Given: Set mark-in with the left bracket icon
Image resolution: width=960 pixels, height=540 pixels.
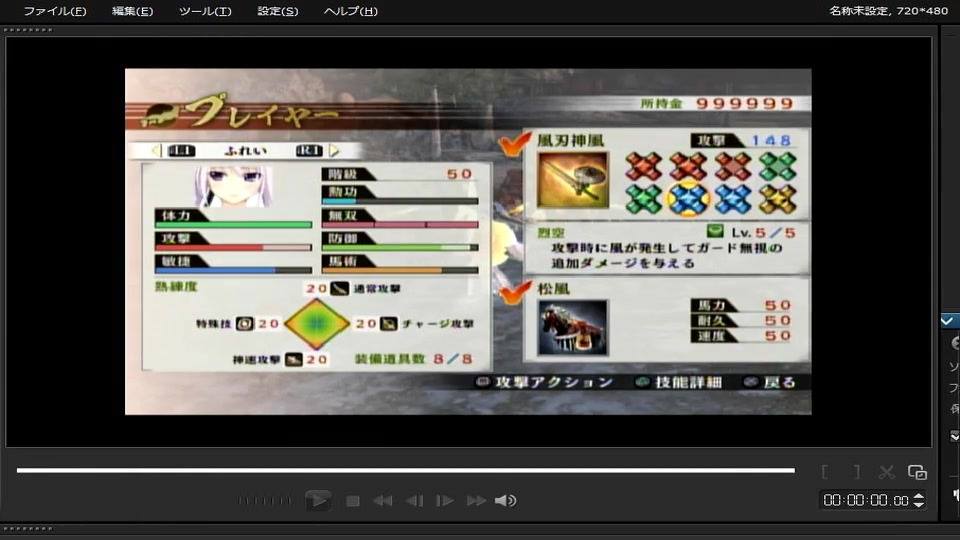Looking at the screenshot, I should (x=825, y=472).
